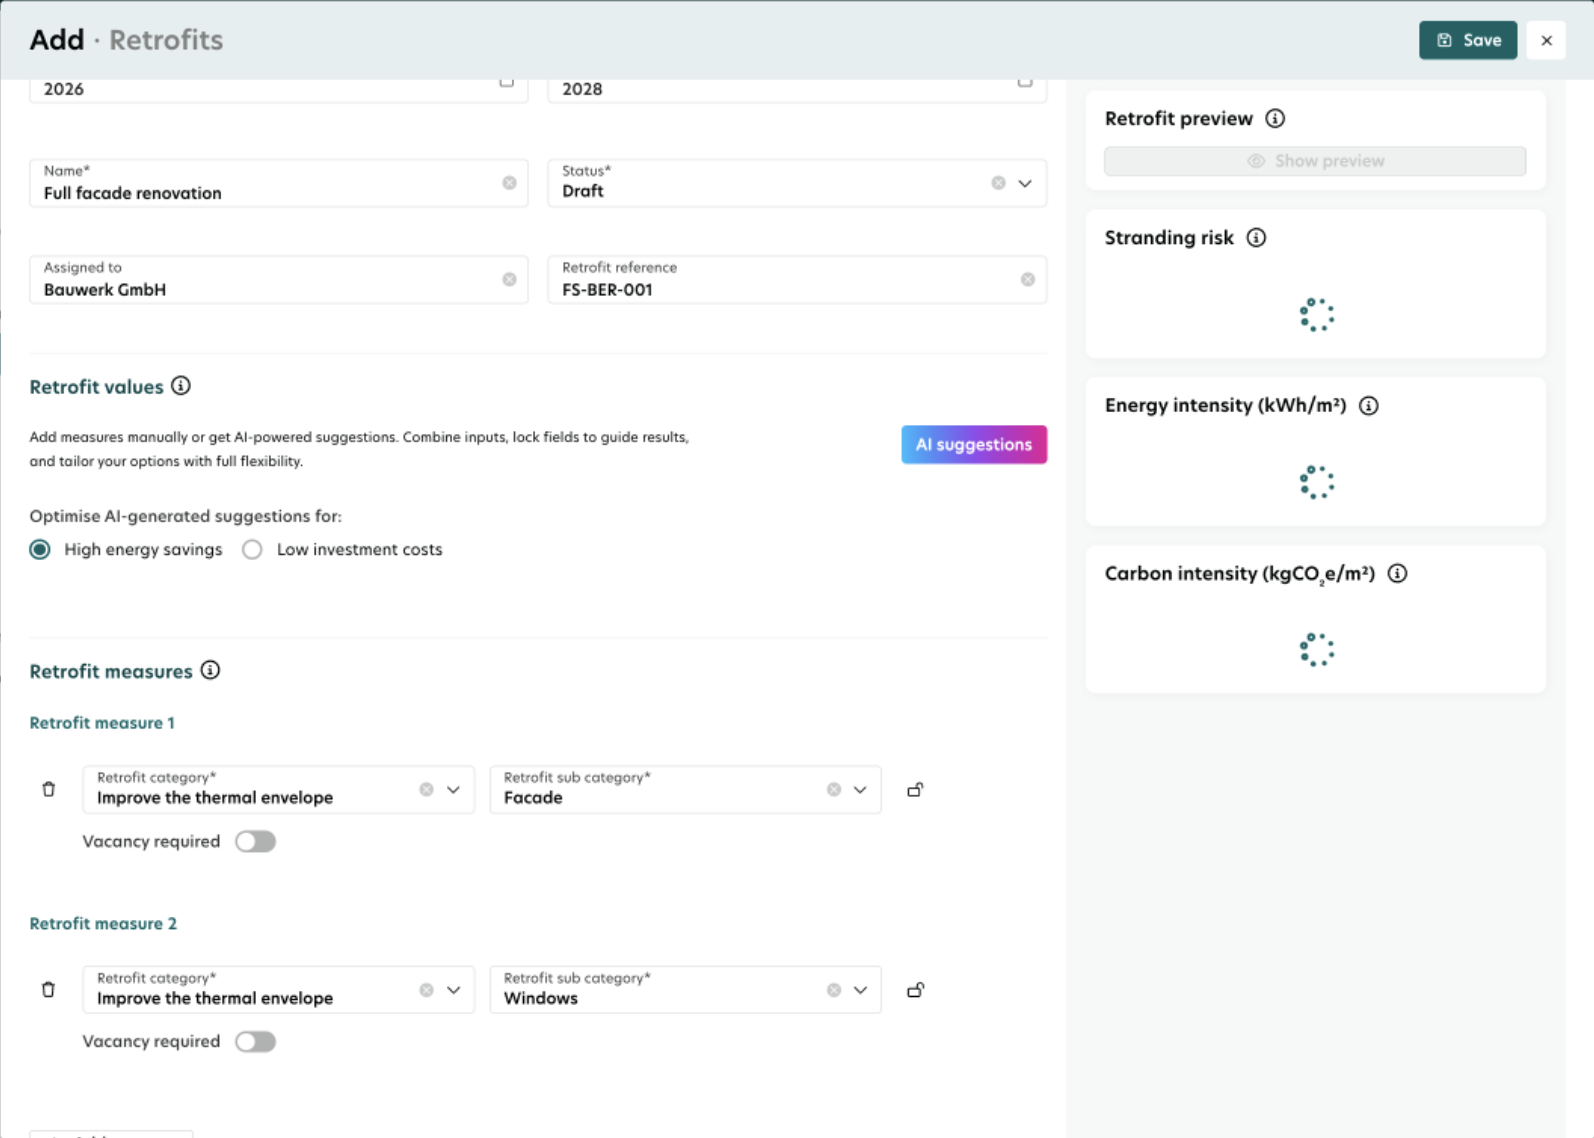The height and width of the screenshot is (1138, 1594).
Task: Show info for Energy intensity
Action: [1369, 405]
